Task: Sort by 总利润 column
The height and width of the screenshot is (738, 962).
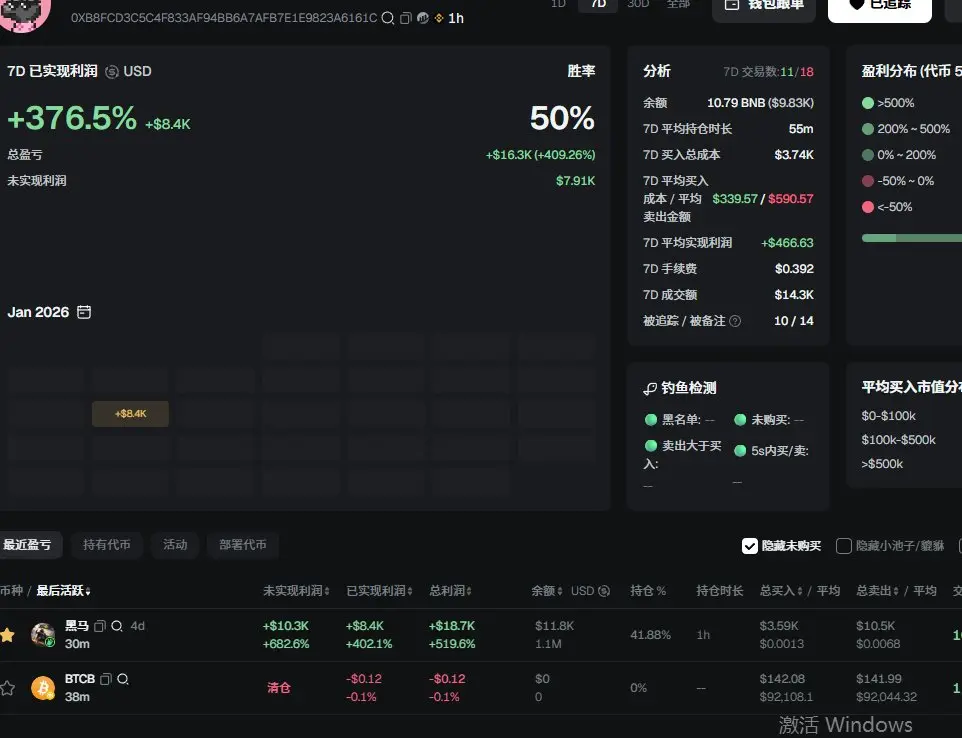Action: coord(450,591)
